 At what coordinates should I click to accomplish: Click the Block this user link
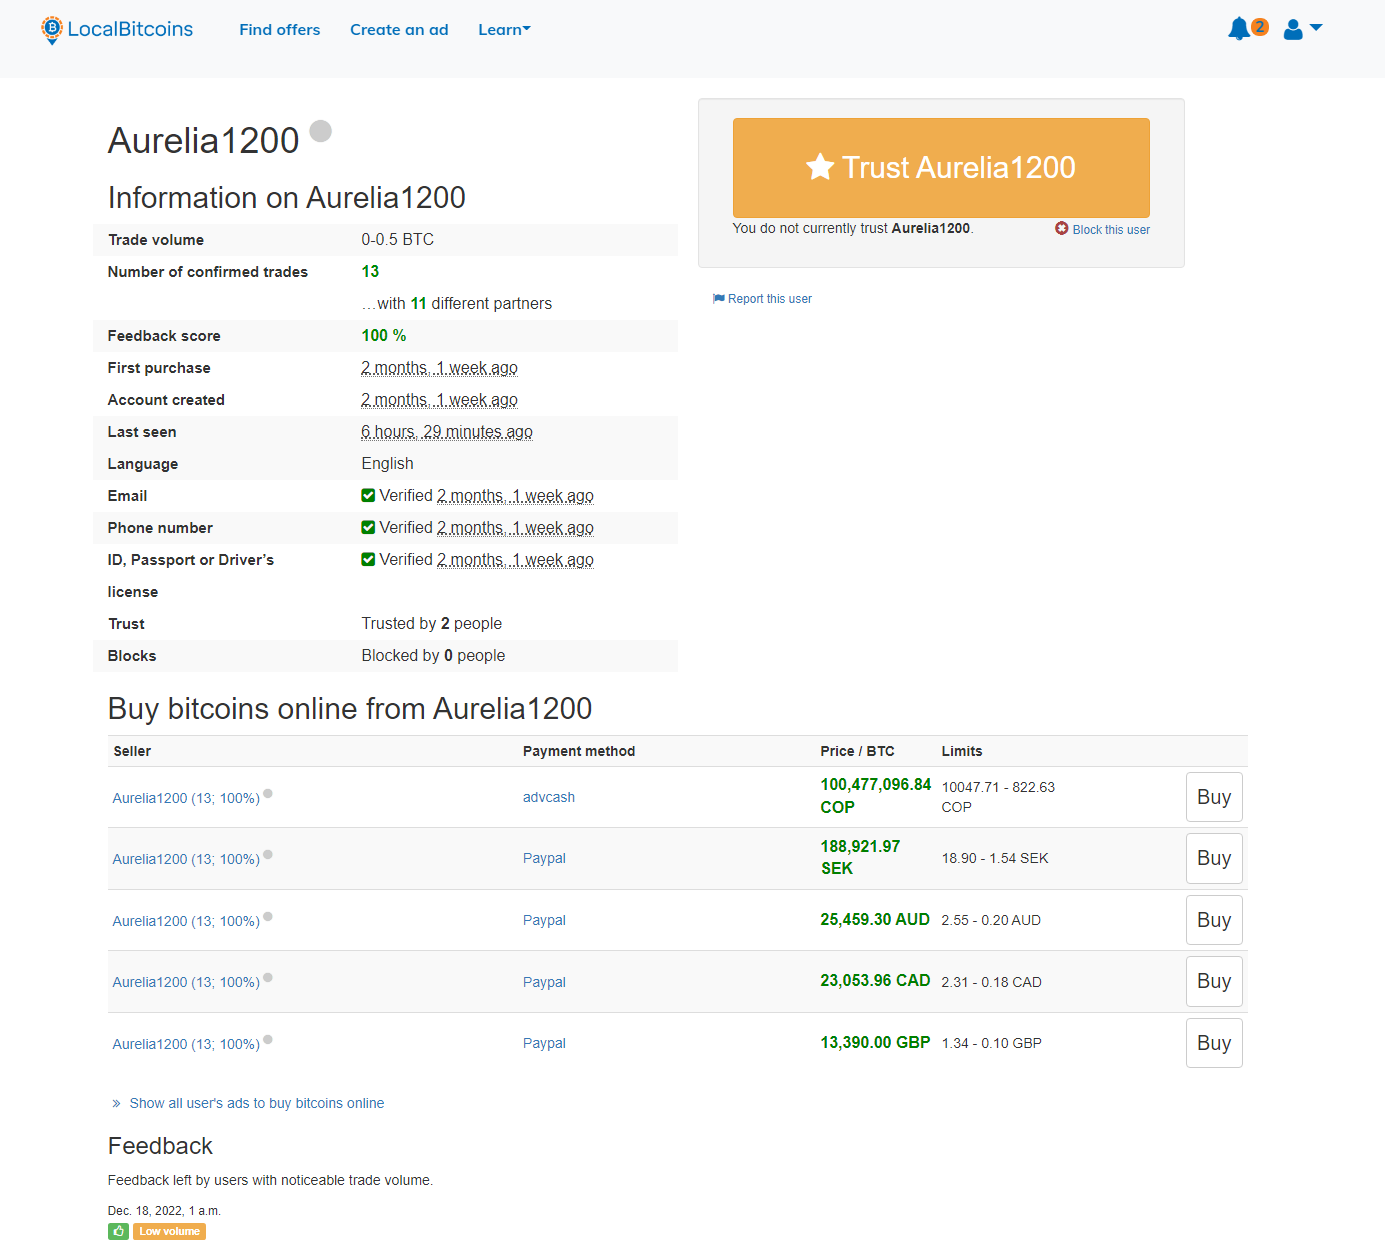pyautogui.click(x=1102, y=229)
